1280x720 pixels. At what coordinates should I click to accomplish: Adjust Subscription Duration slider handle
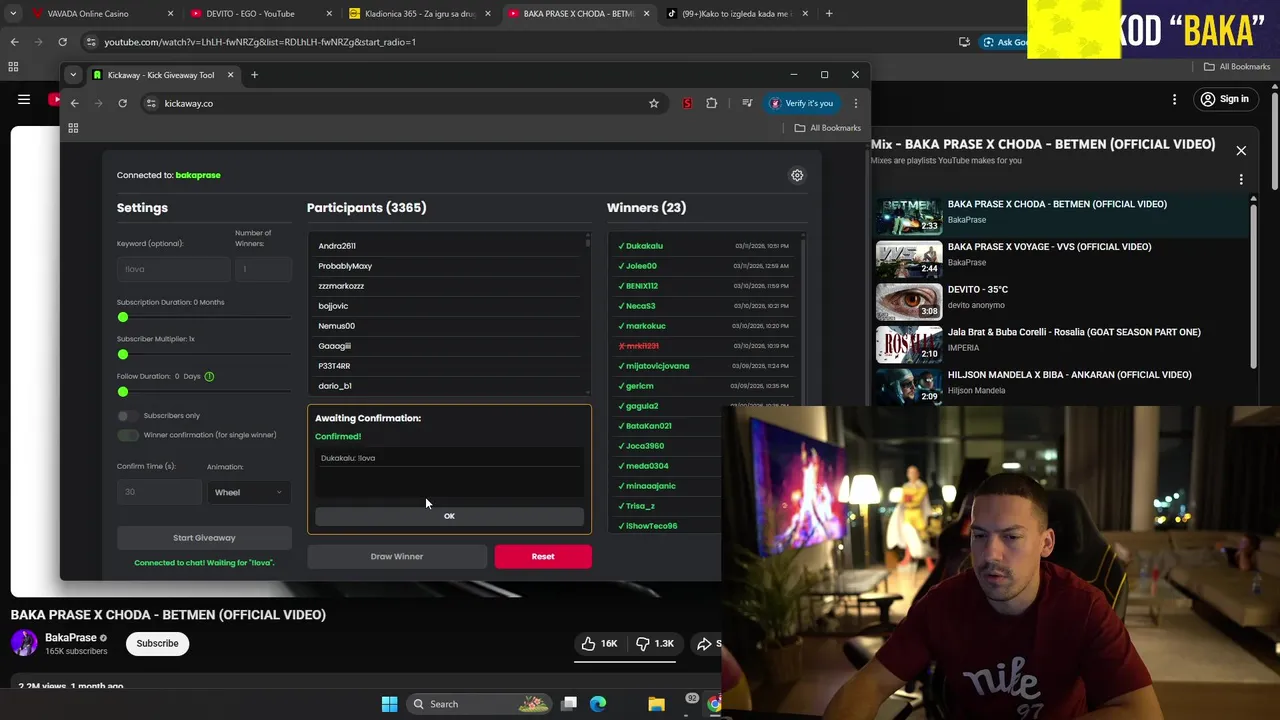click(123, 317)
